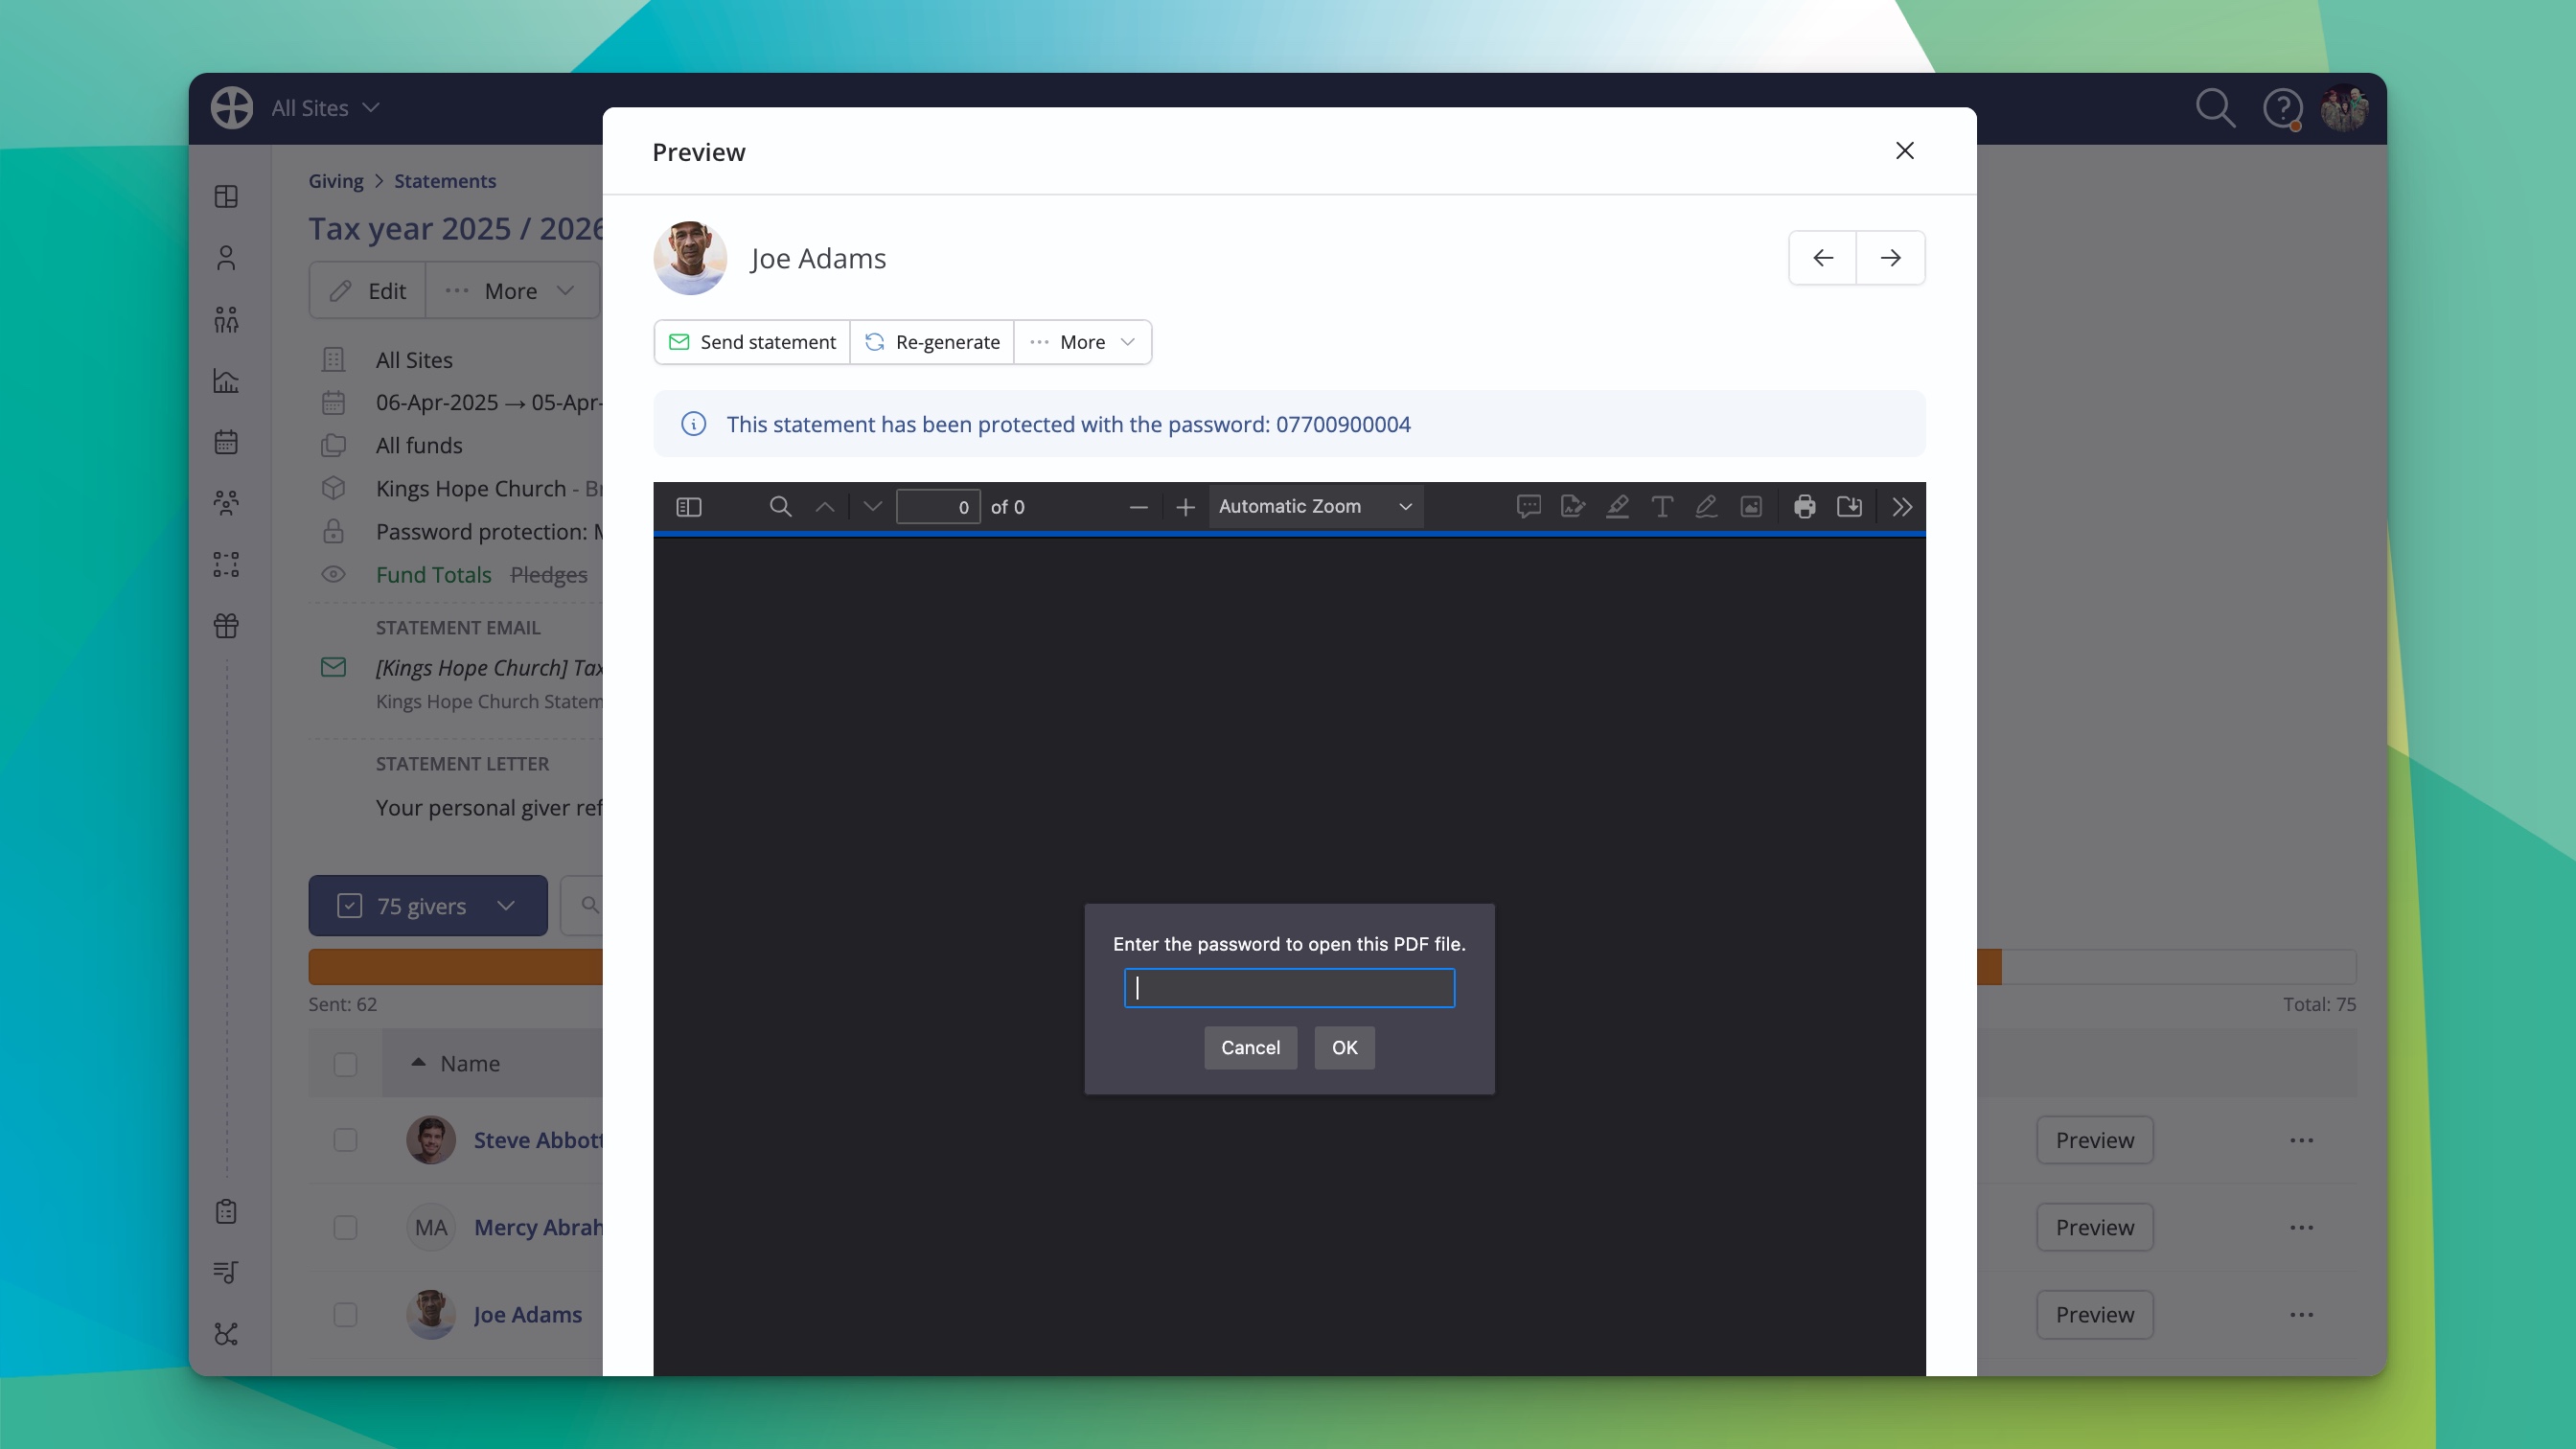
Task: Go to Statements breadcrumb
Action: [x=445, y=181]
